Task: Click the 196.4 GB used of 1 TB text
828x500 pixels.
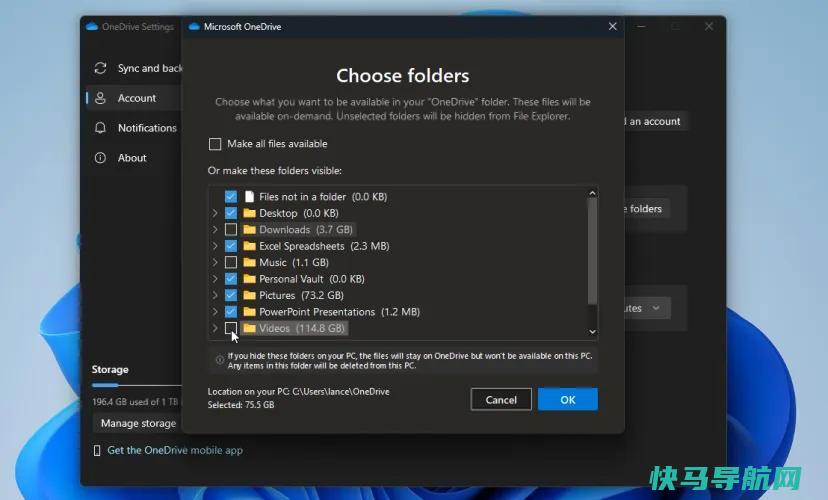Action: point(135,402)
